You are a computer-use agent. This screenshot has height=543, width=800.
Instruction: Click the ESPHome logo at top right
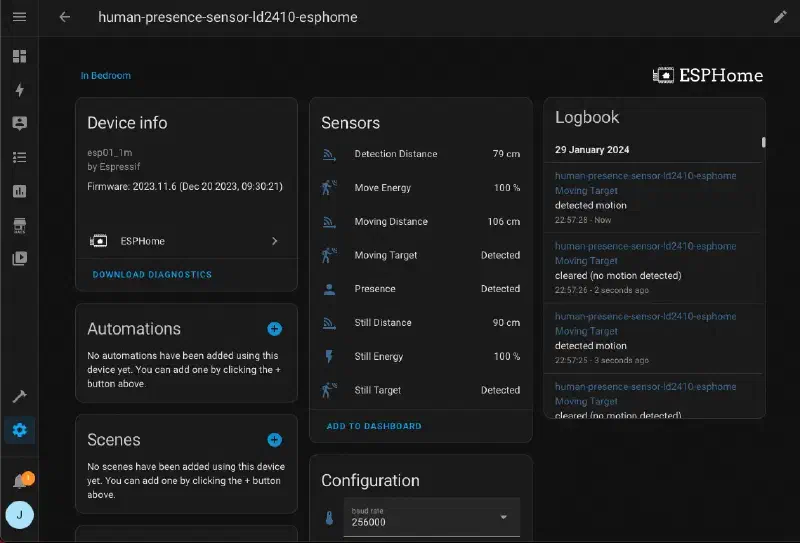[x=708, y=76]
